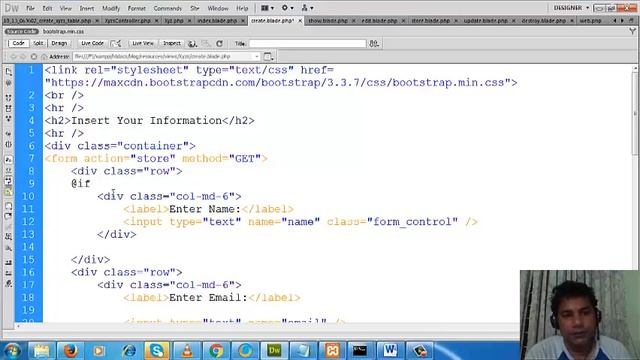This screenshot has width=640, height=360.
Task: Click the Remove Comment icon
Action: click(x=8, y=217)
